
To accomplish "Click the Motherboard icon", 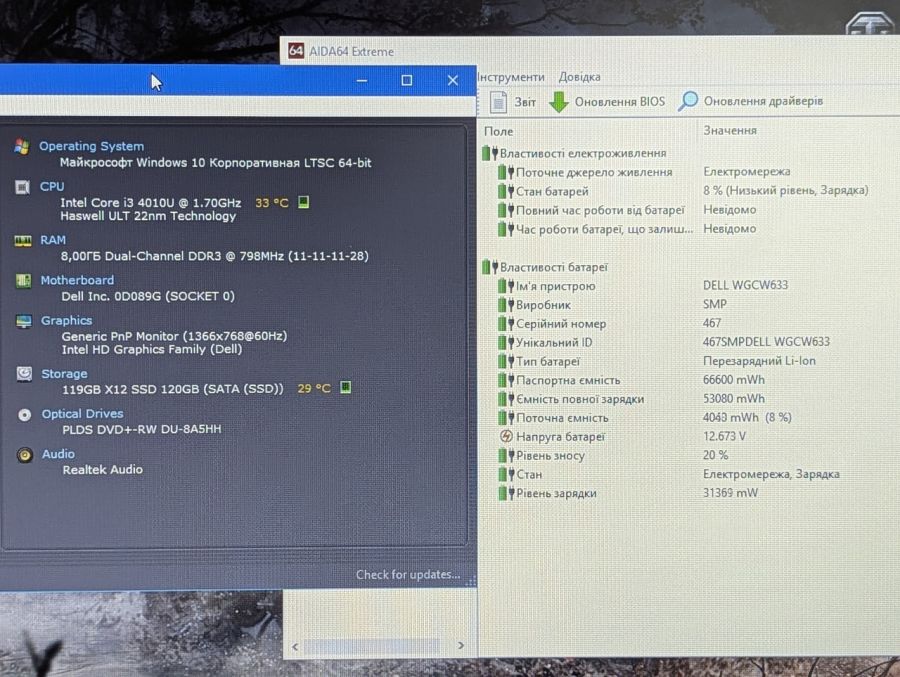I will 24,281.
